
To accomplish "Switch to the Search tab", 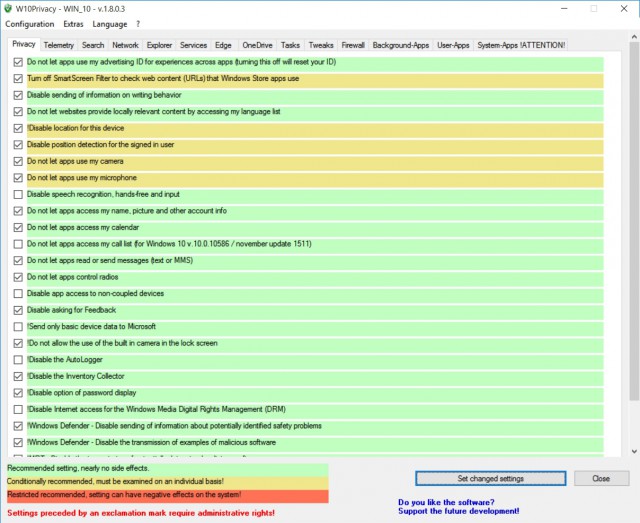I will tap(93, 45).
